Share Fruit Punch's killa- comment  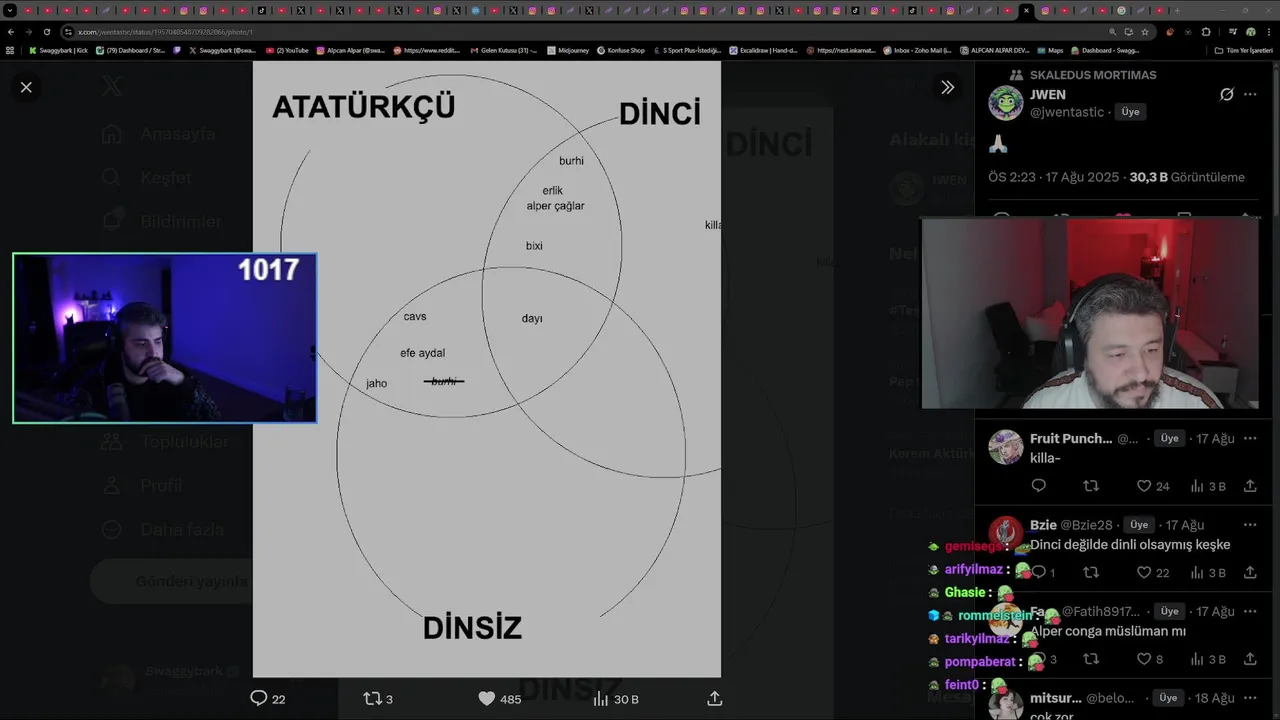(1250, 486)
